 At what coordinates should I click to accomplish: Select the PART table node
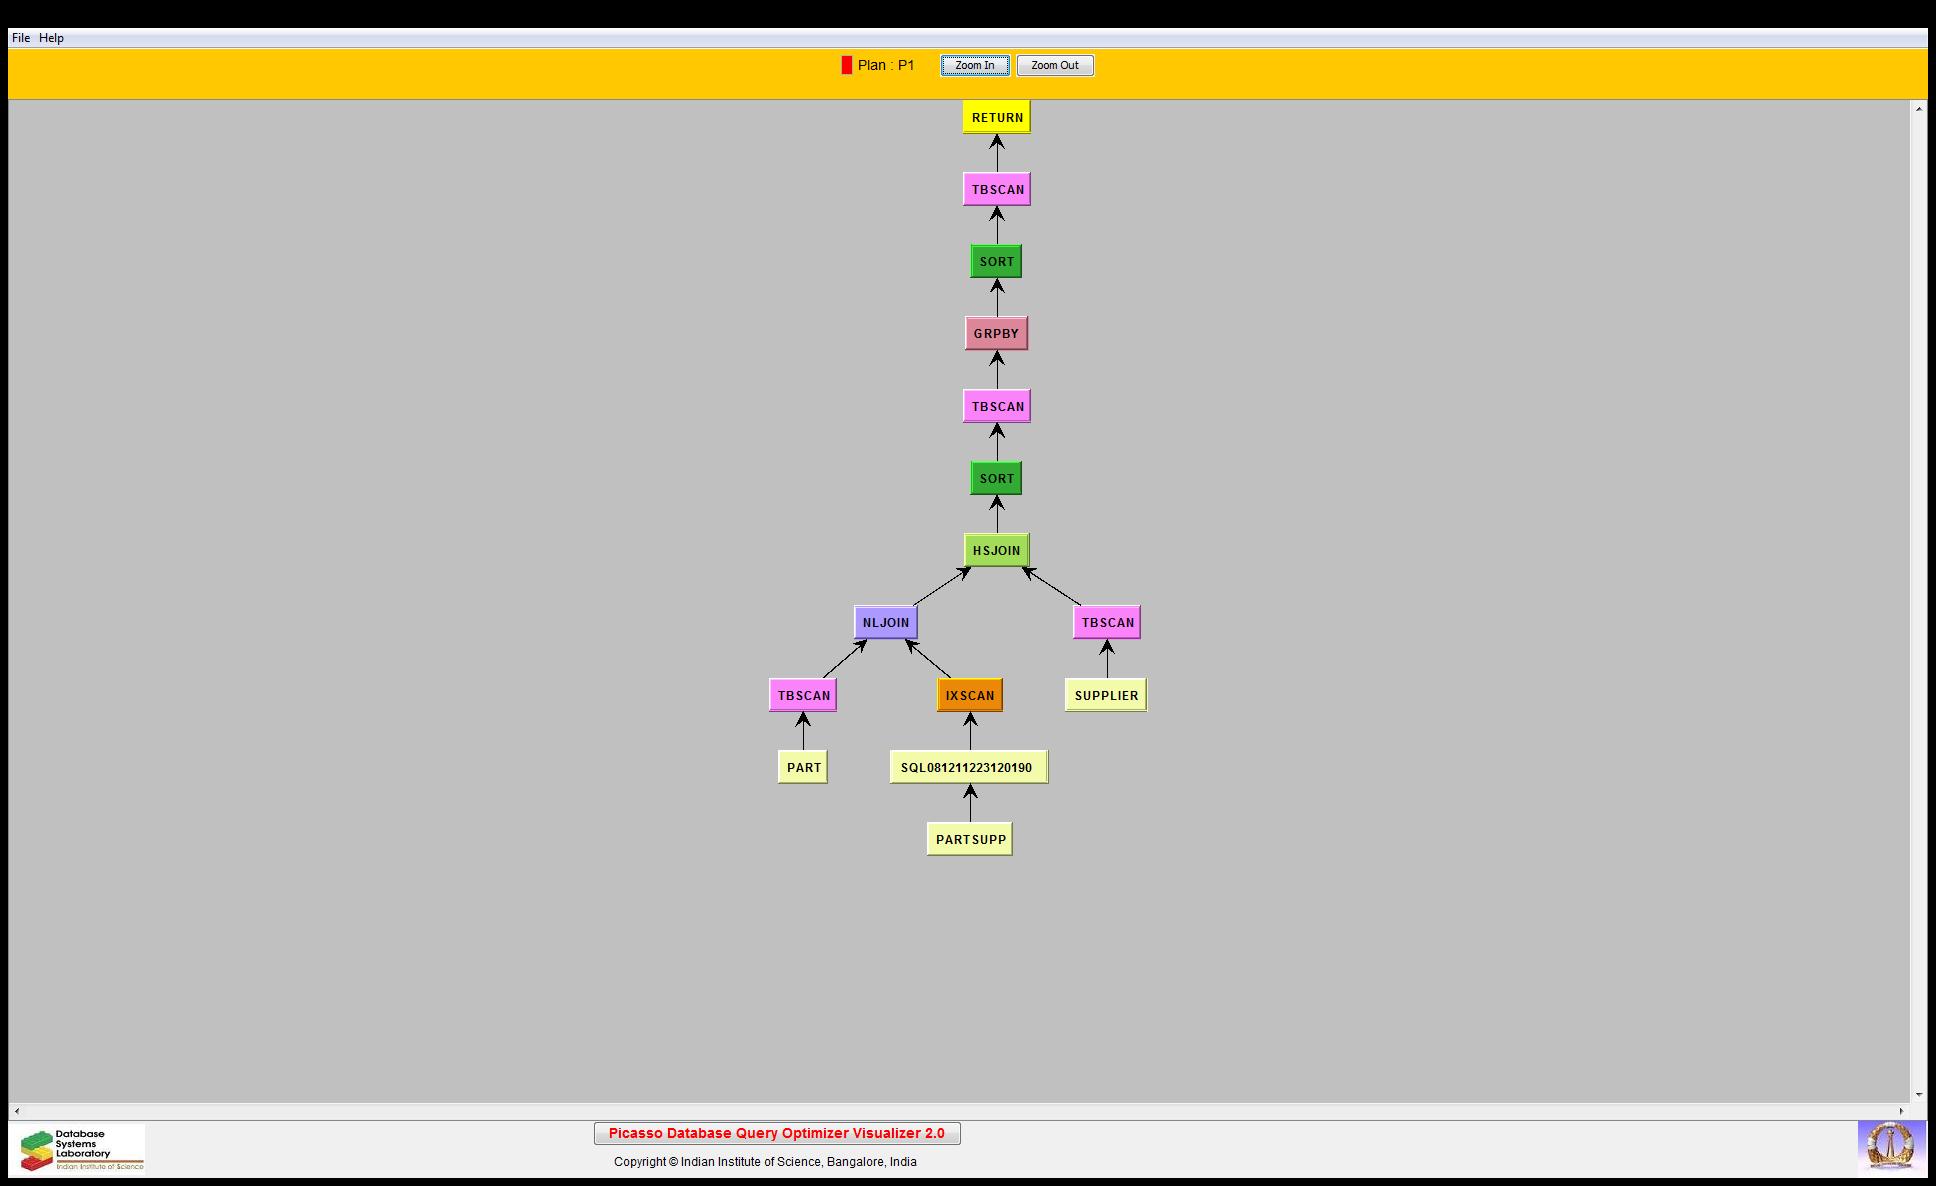803,767
